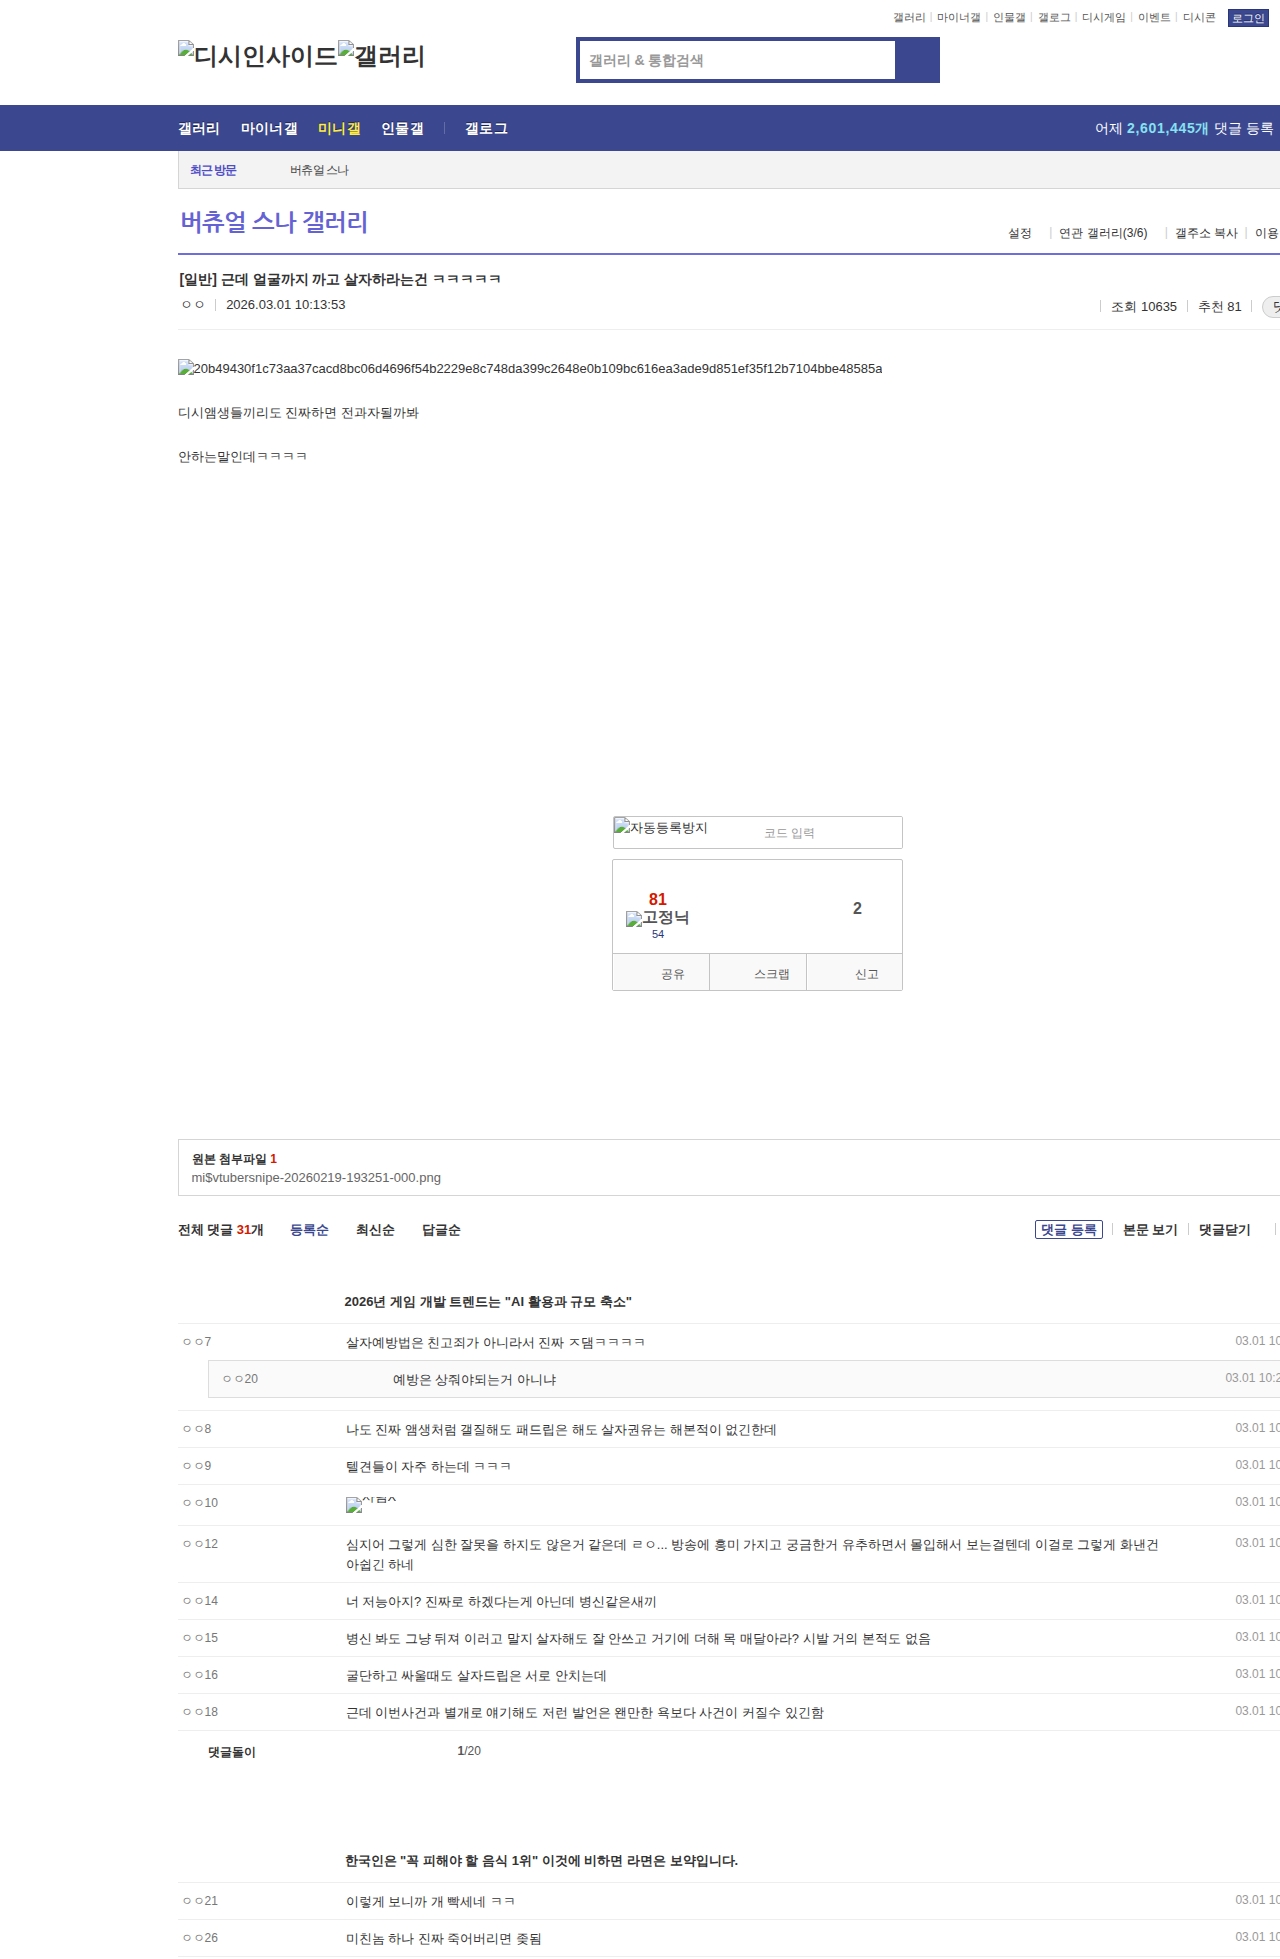1280x1959 pixels.
Task: Click 본문 보기
Action: [1150, 1230]
